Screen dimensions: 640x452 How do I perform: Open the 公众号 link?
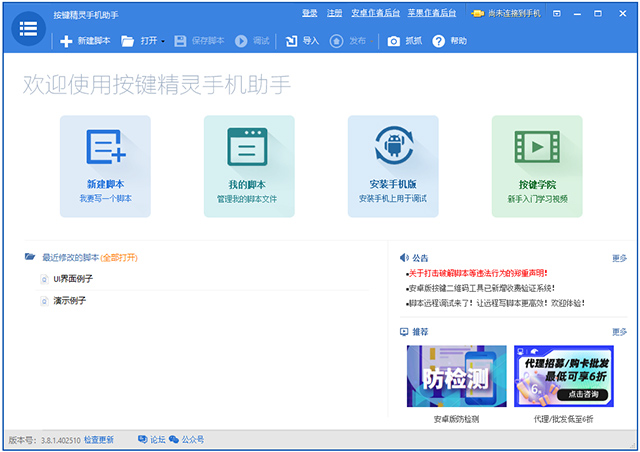193,440
